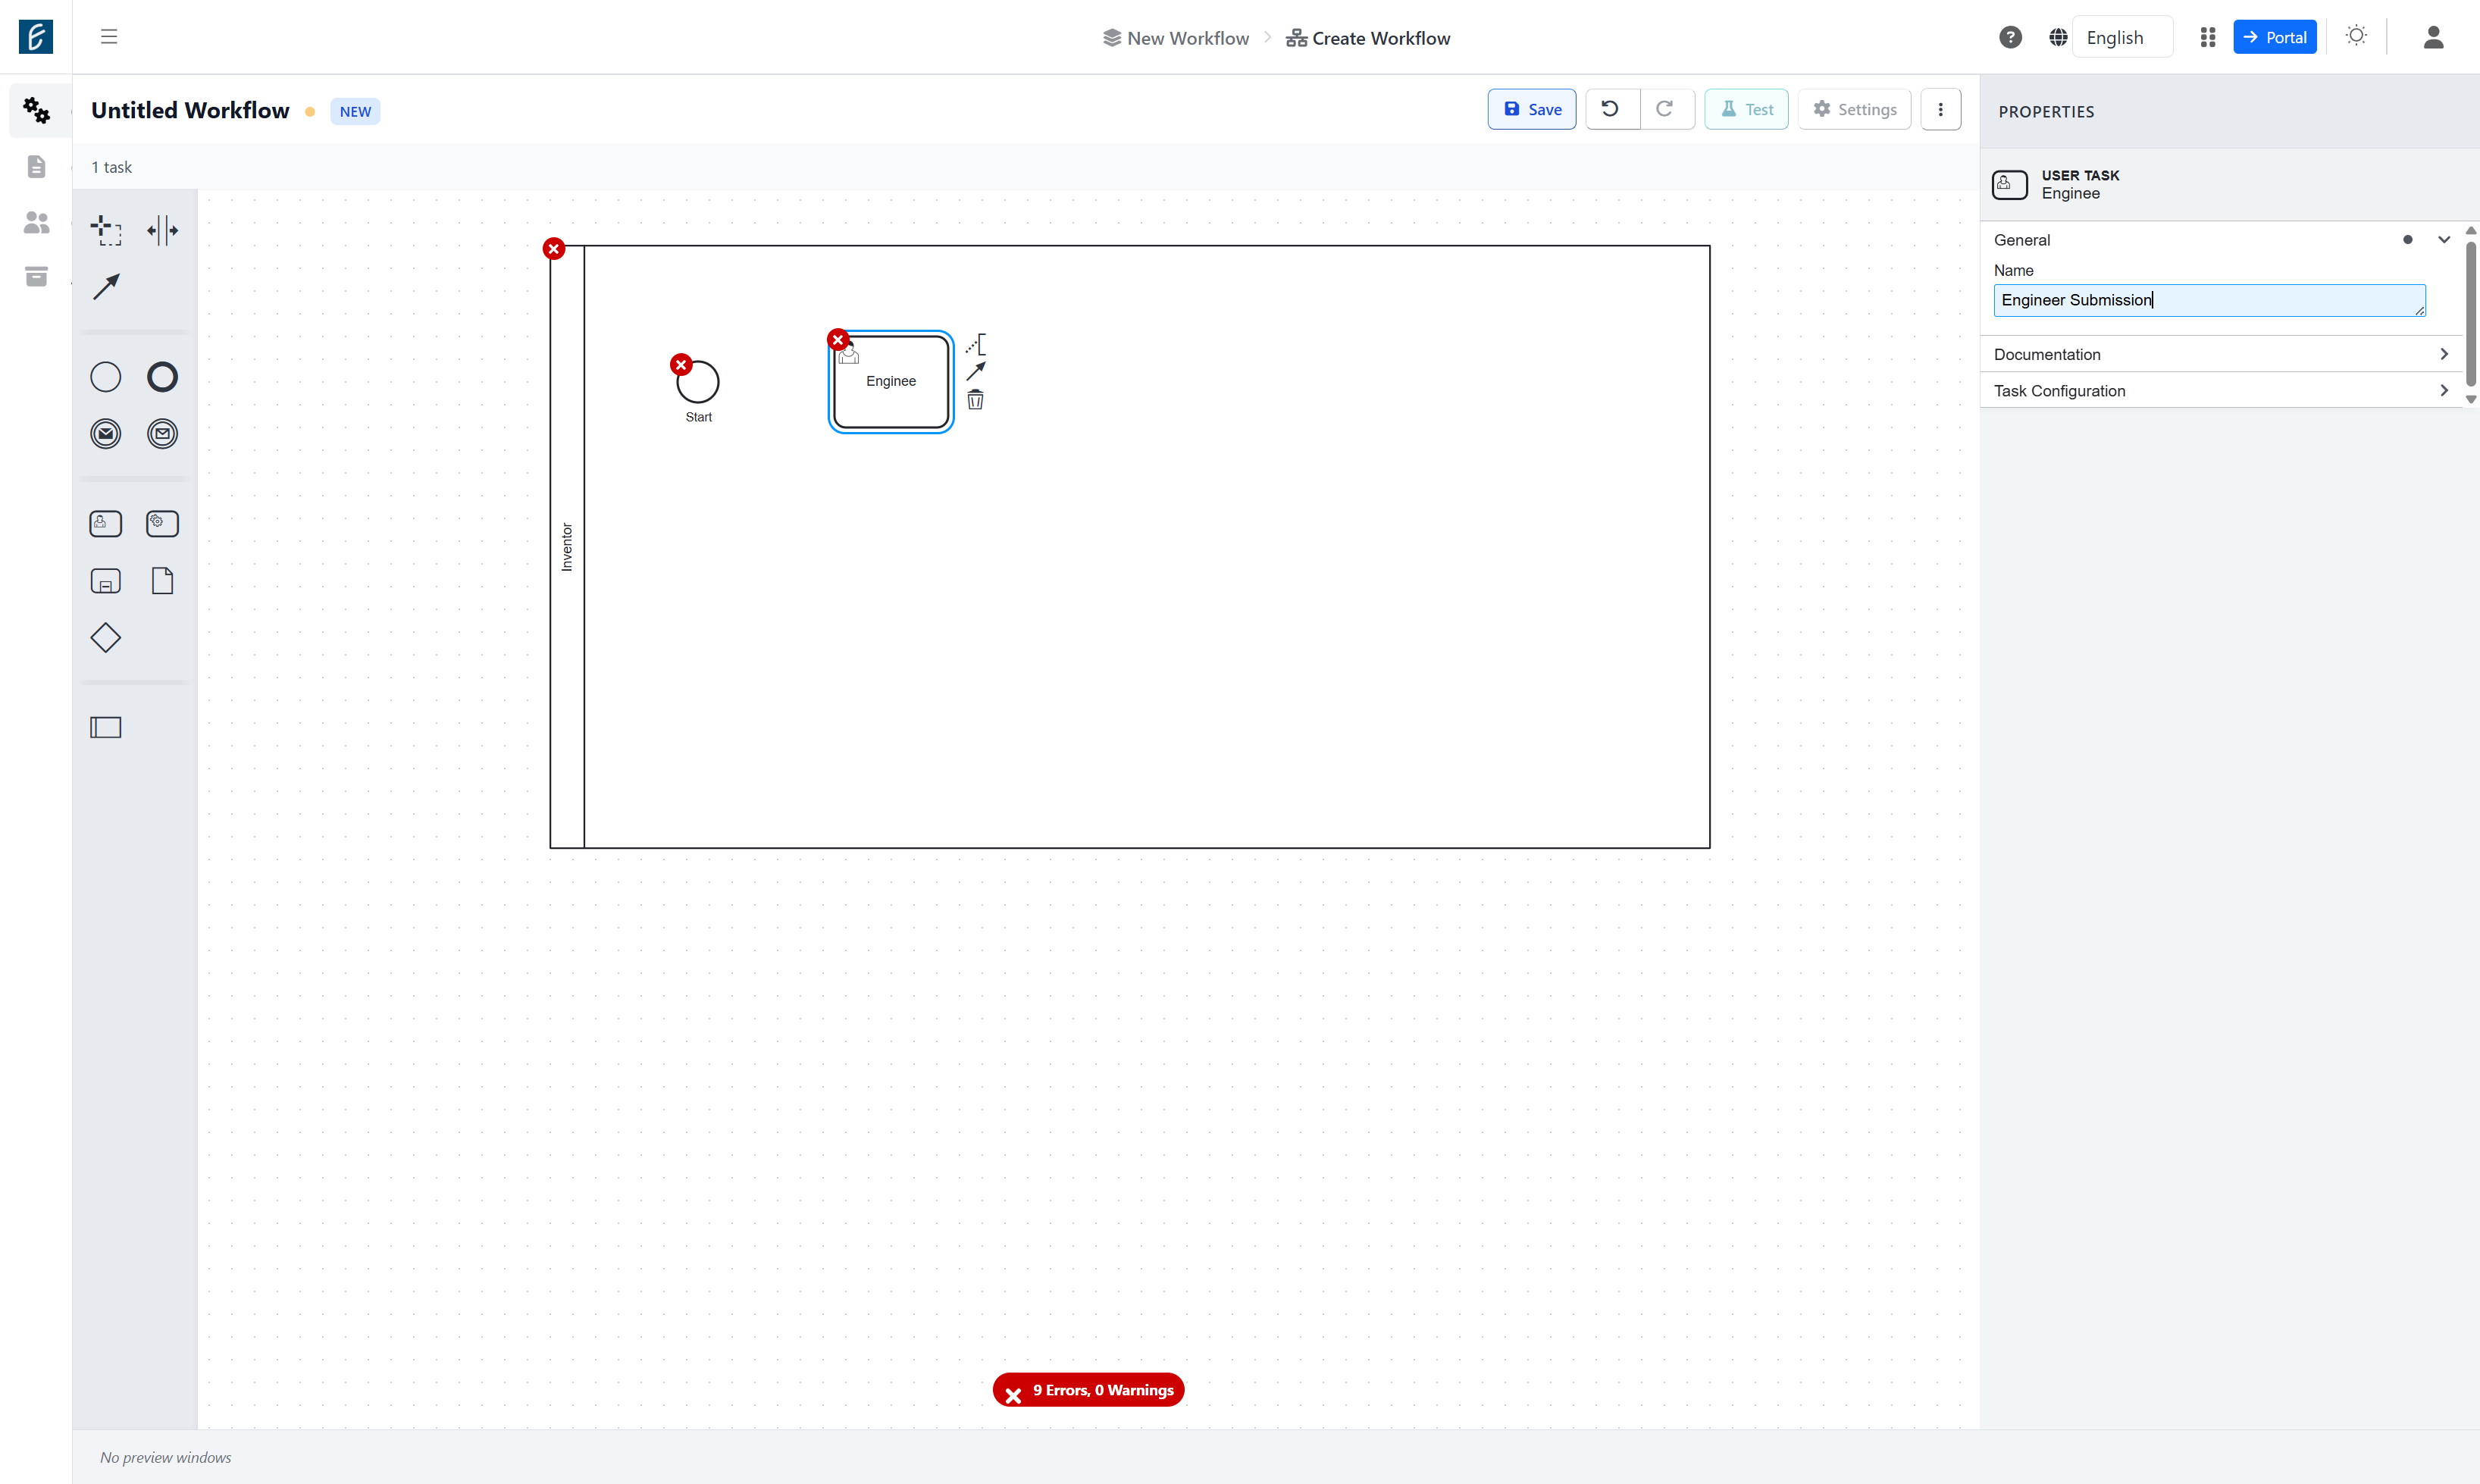Add text annotation to Enginee task
This screenshot has width=2480, height=1484.
pyautogui.click(x=976, y=344)
